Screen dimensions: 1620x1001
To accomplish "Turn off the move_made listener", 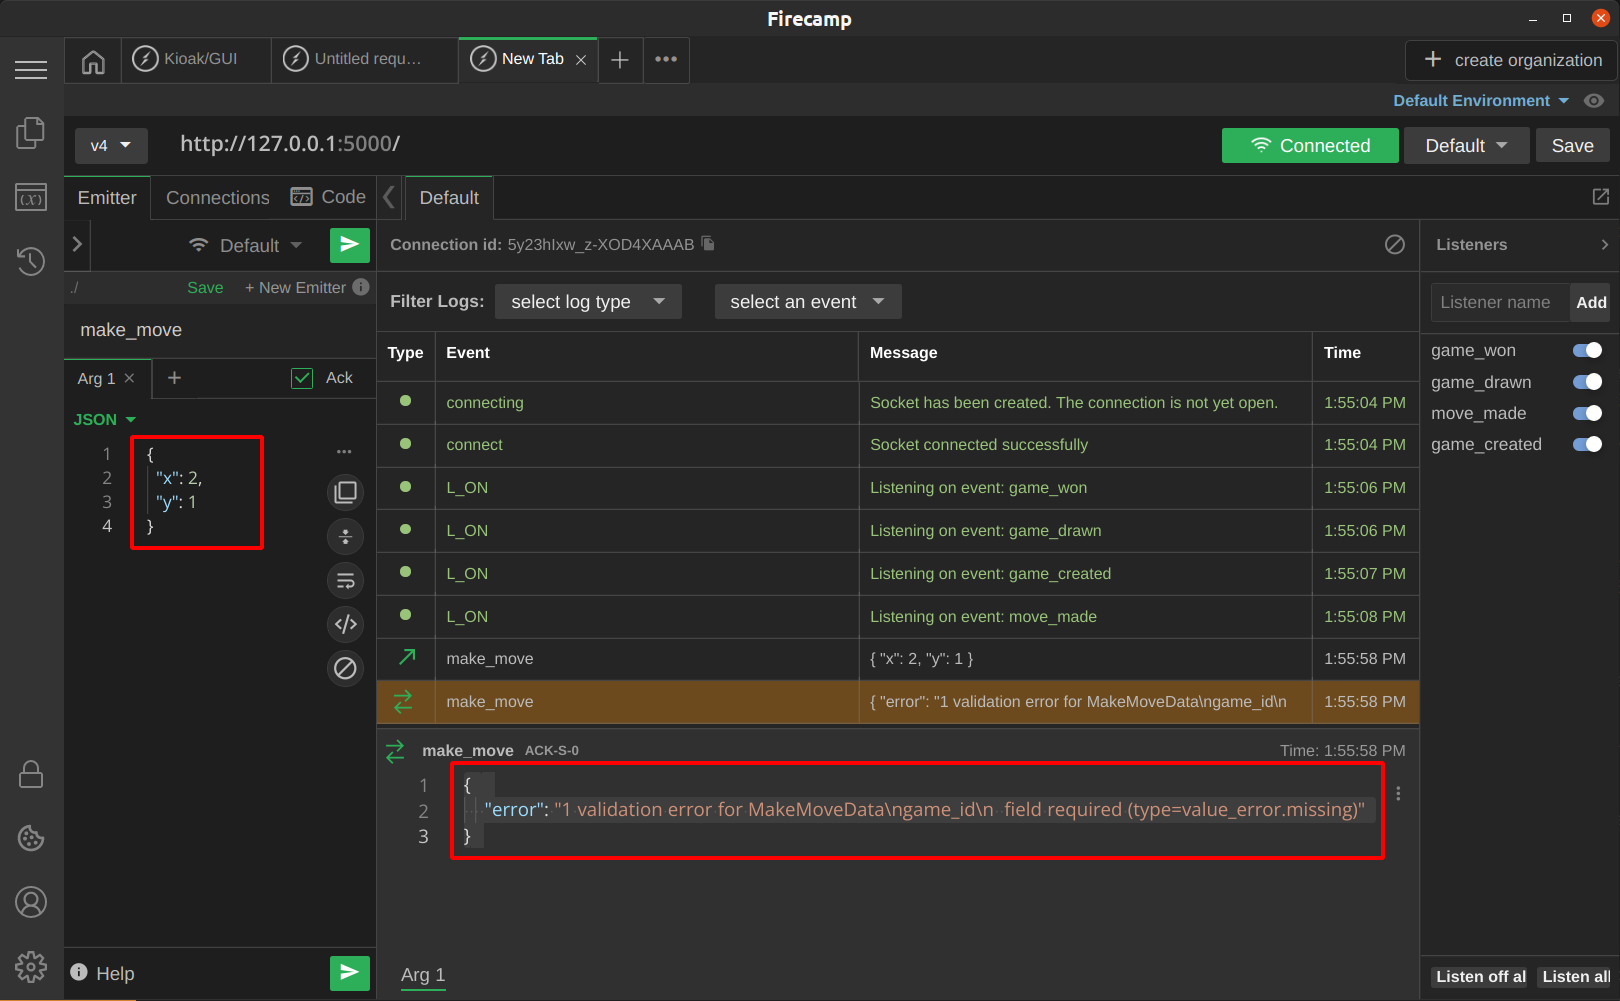I will (1587, 413).
